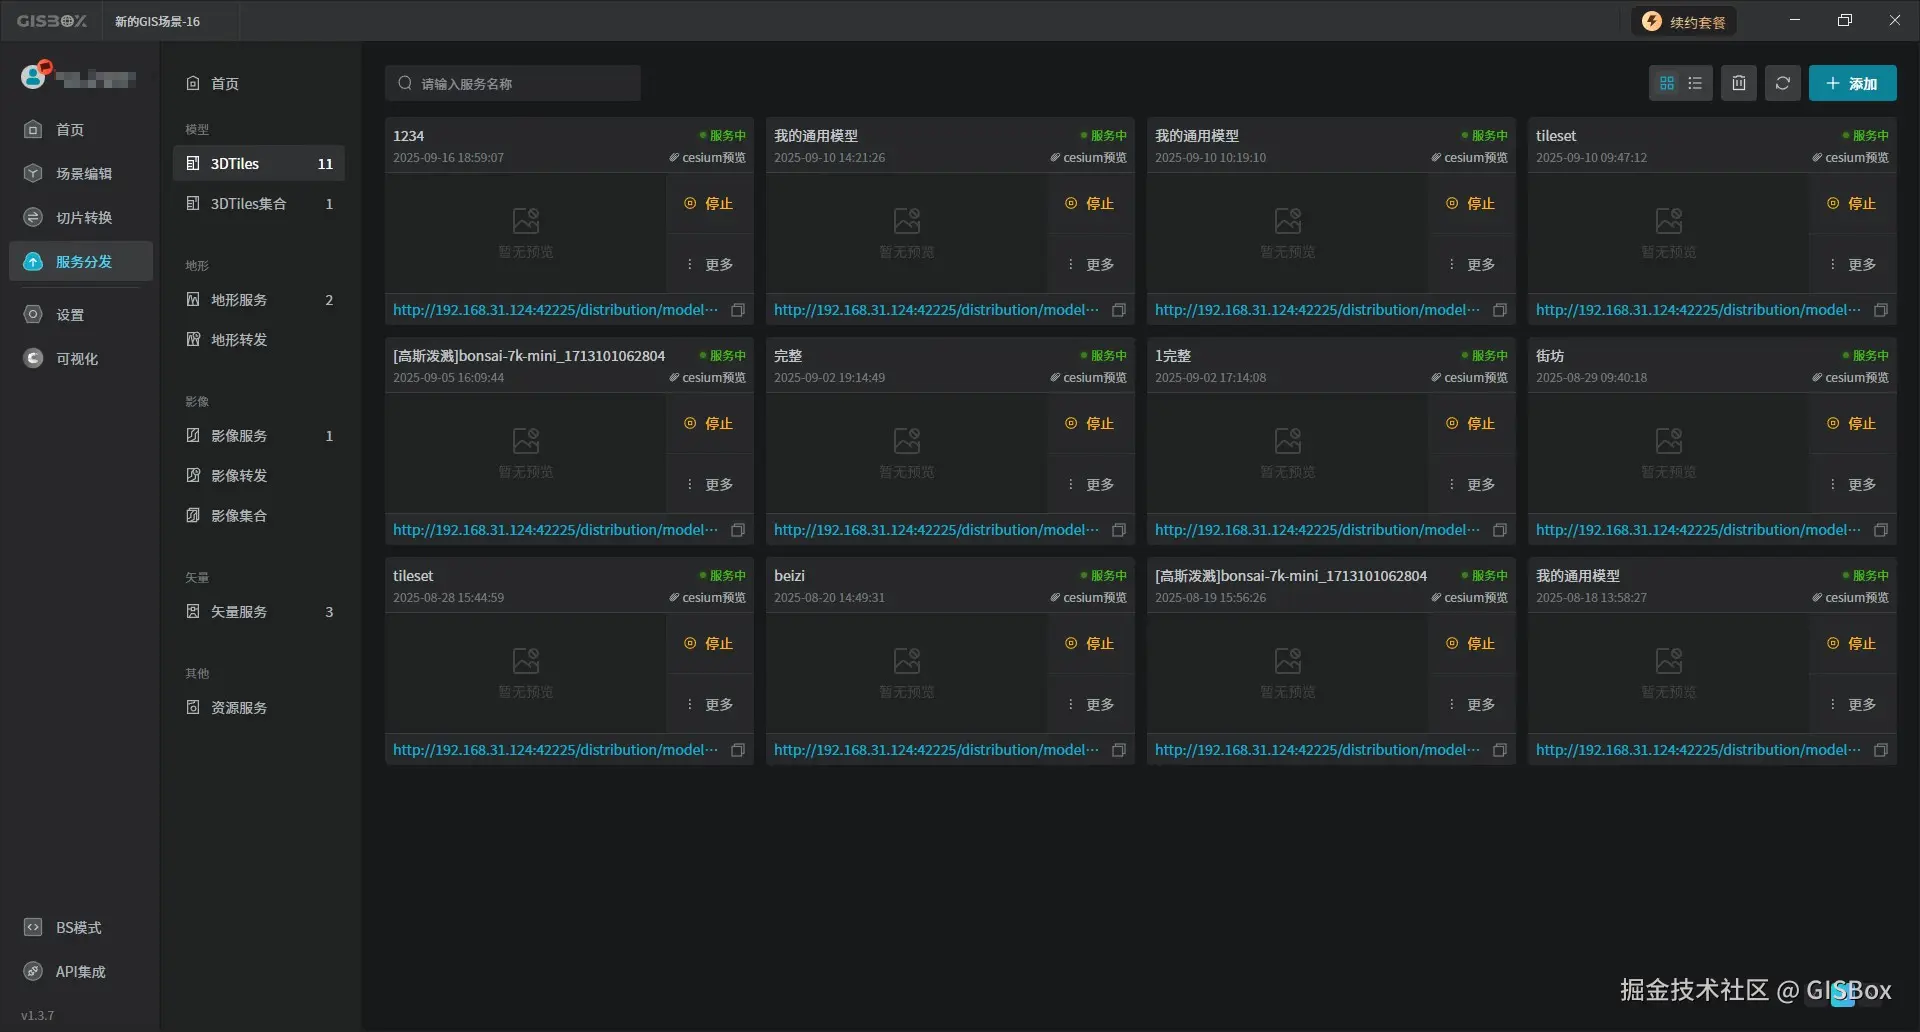Viewport: 1920px width, 1032px height.
Task: Open cesium预览 for the 1234 service
Action: tap(707, 158)
